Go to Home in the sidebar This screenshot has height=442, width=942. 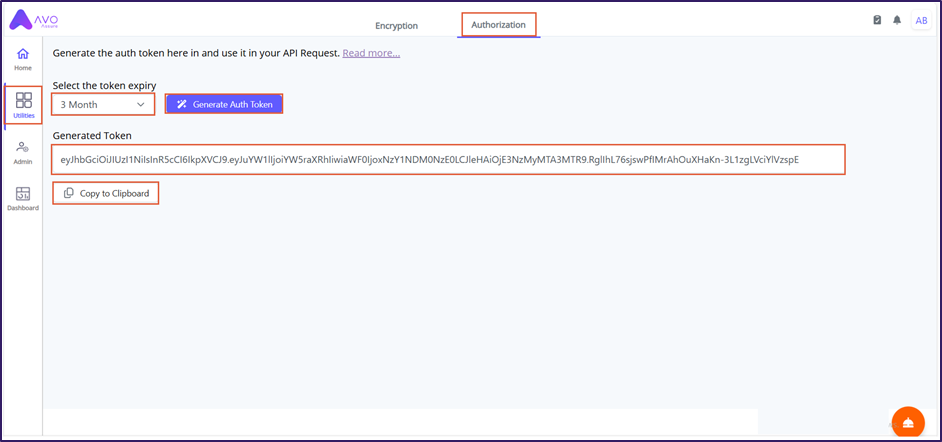23,58
